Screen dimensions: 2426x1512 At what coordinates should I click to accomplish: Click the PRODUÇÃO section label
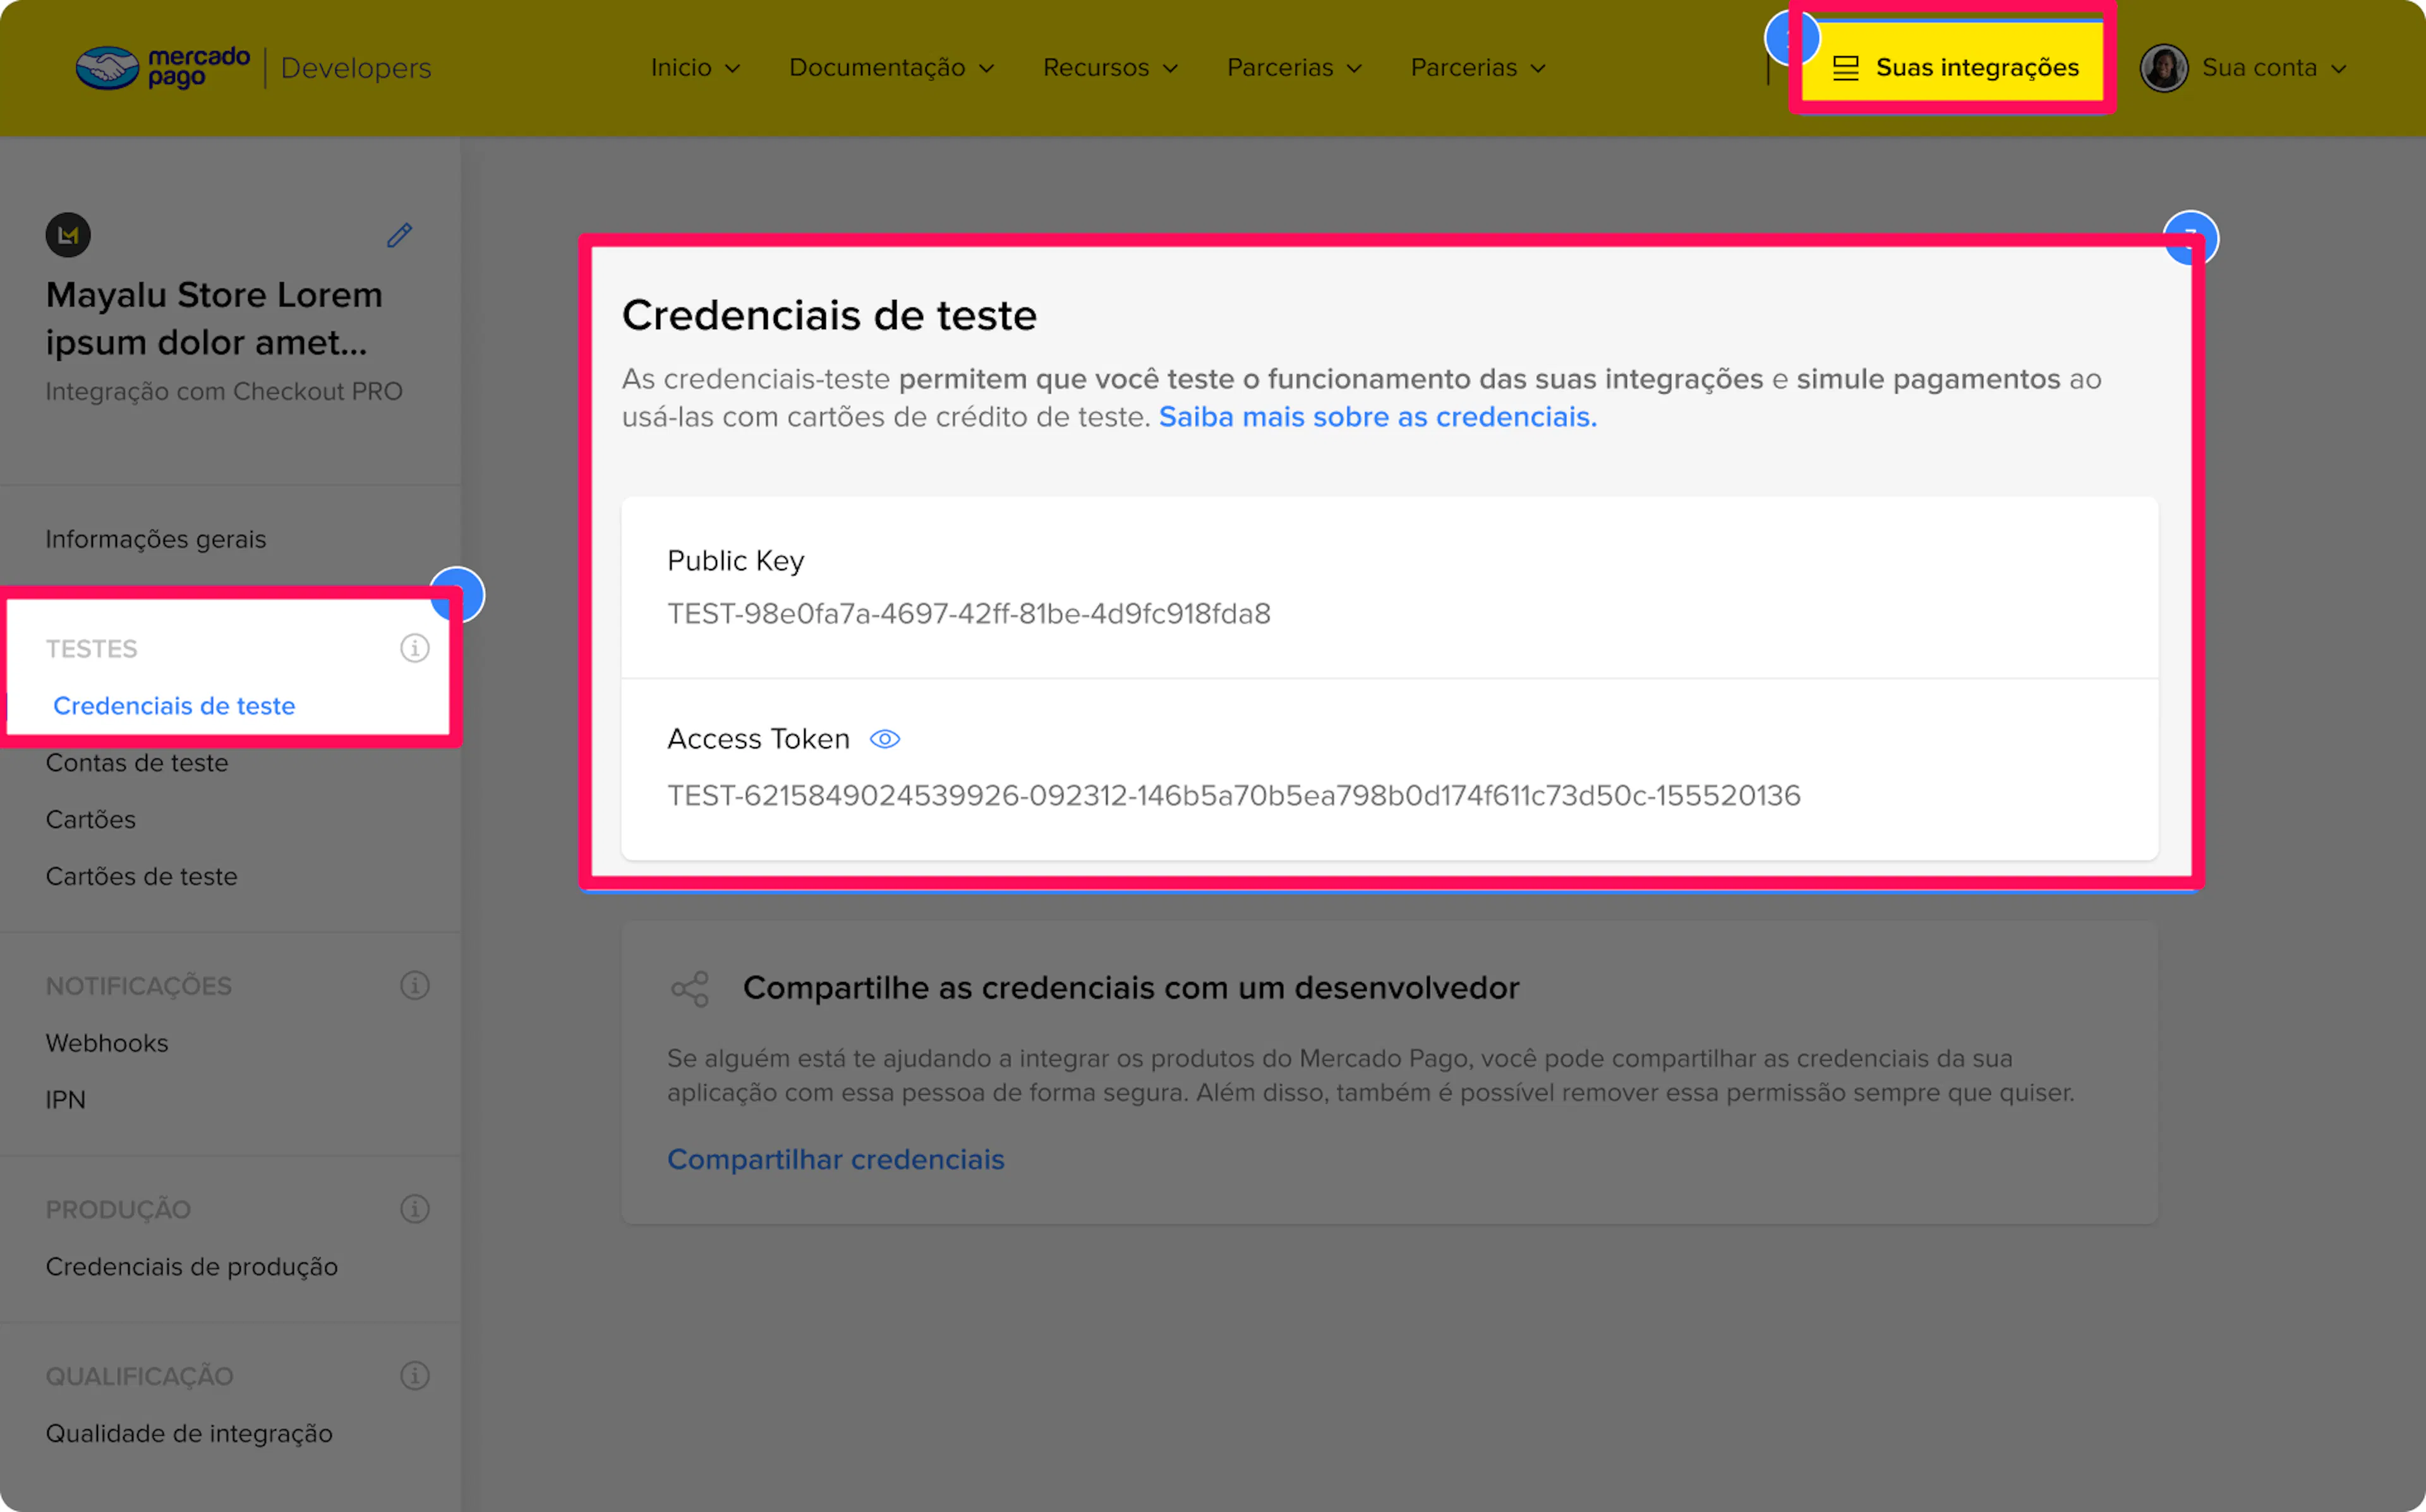118,1209
